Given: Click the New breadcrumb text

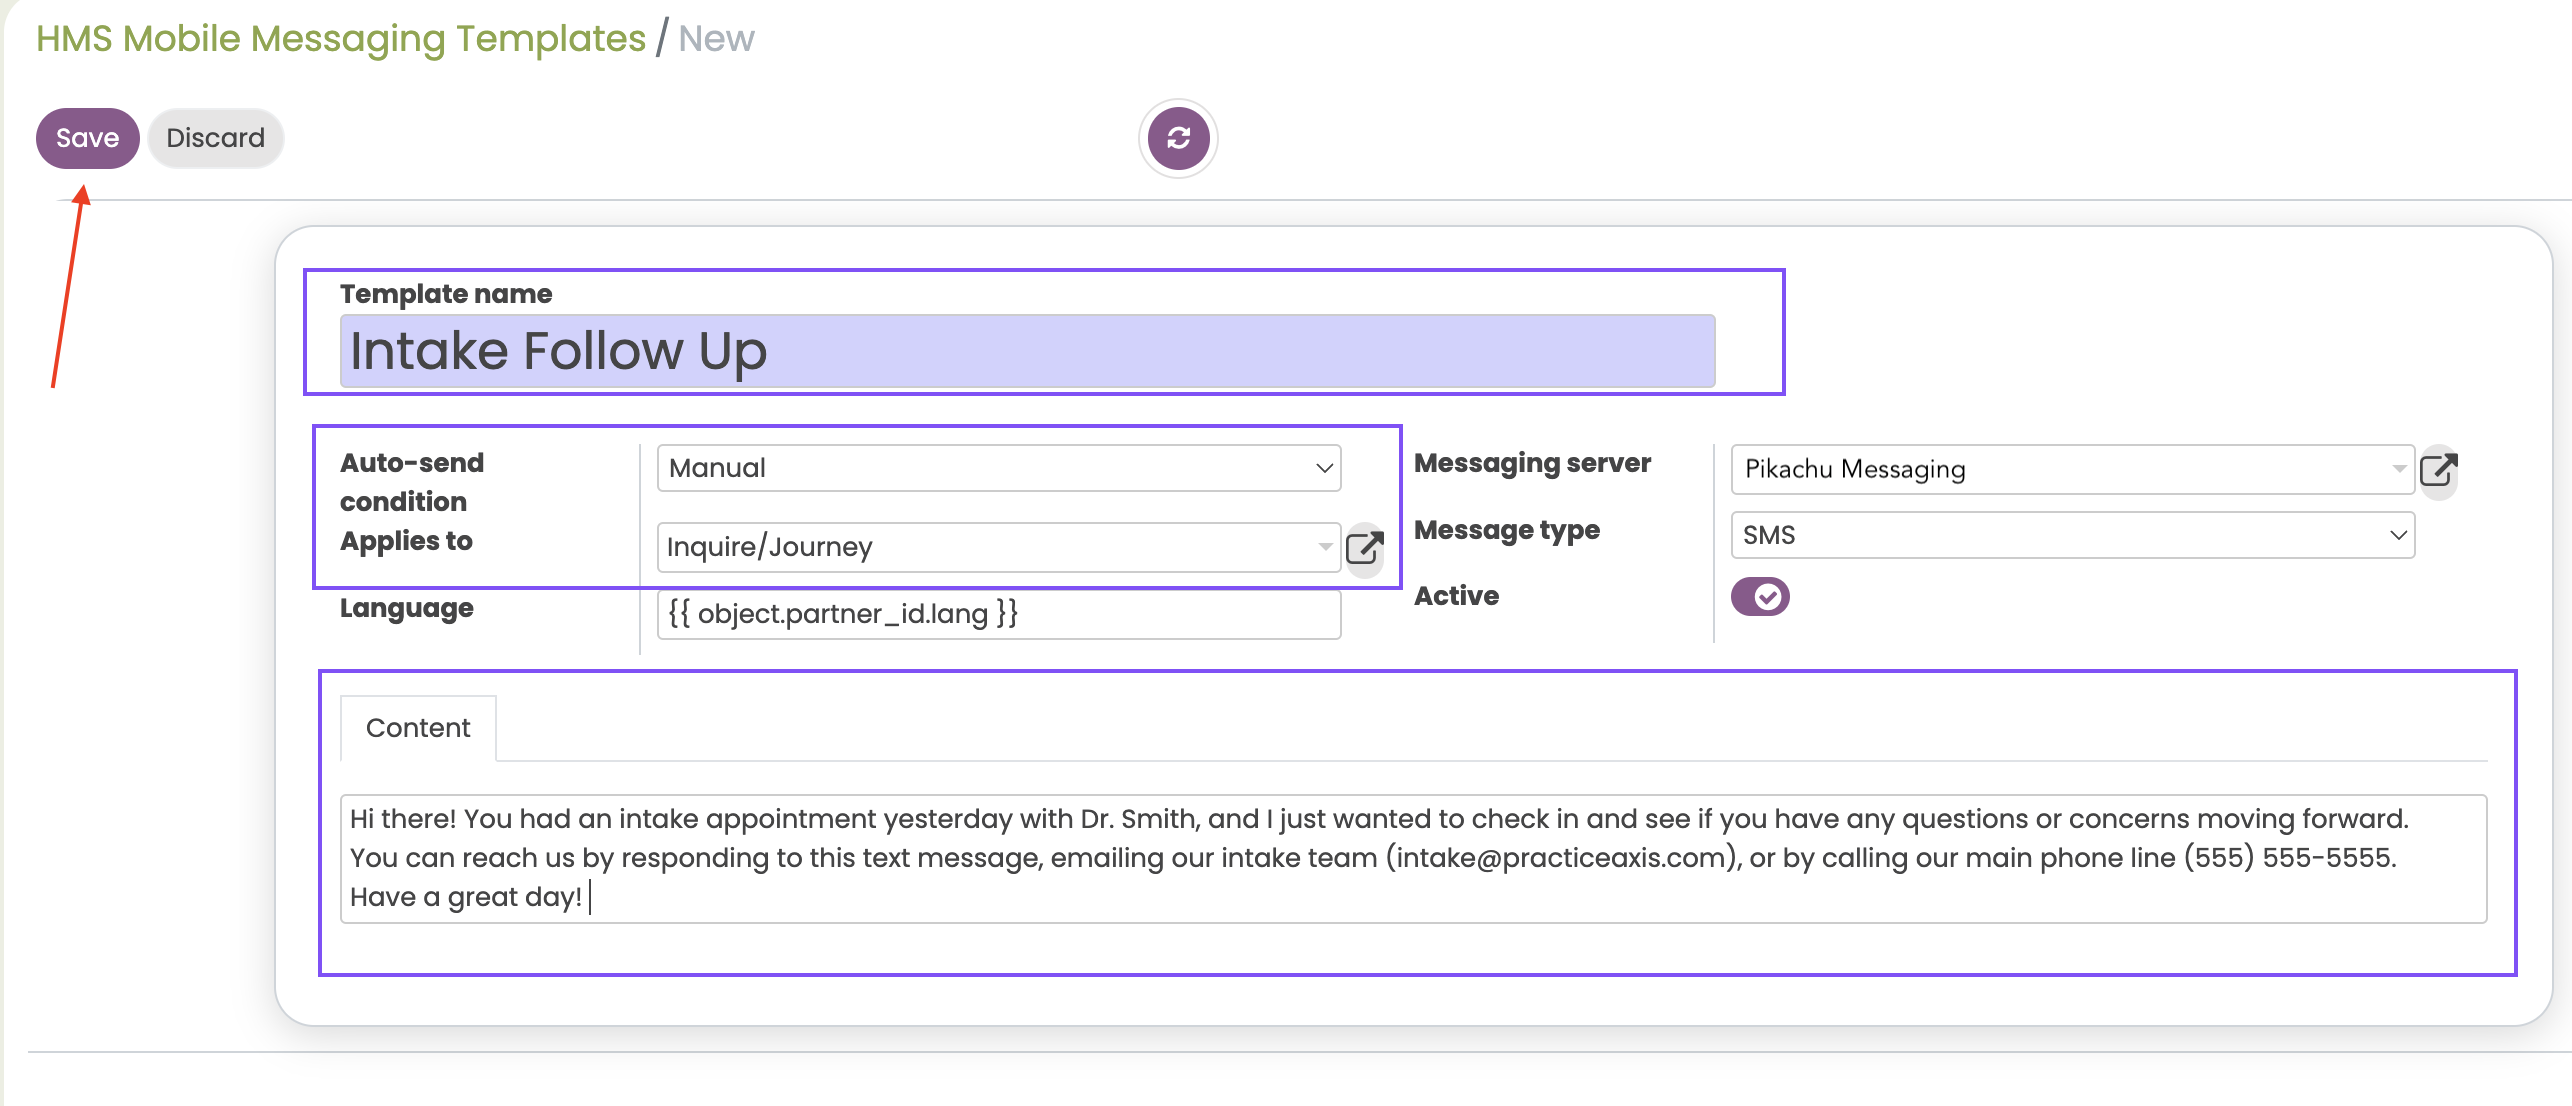Looking at the screenshot, I should click(x=716, y=38).
